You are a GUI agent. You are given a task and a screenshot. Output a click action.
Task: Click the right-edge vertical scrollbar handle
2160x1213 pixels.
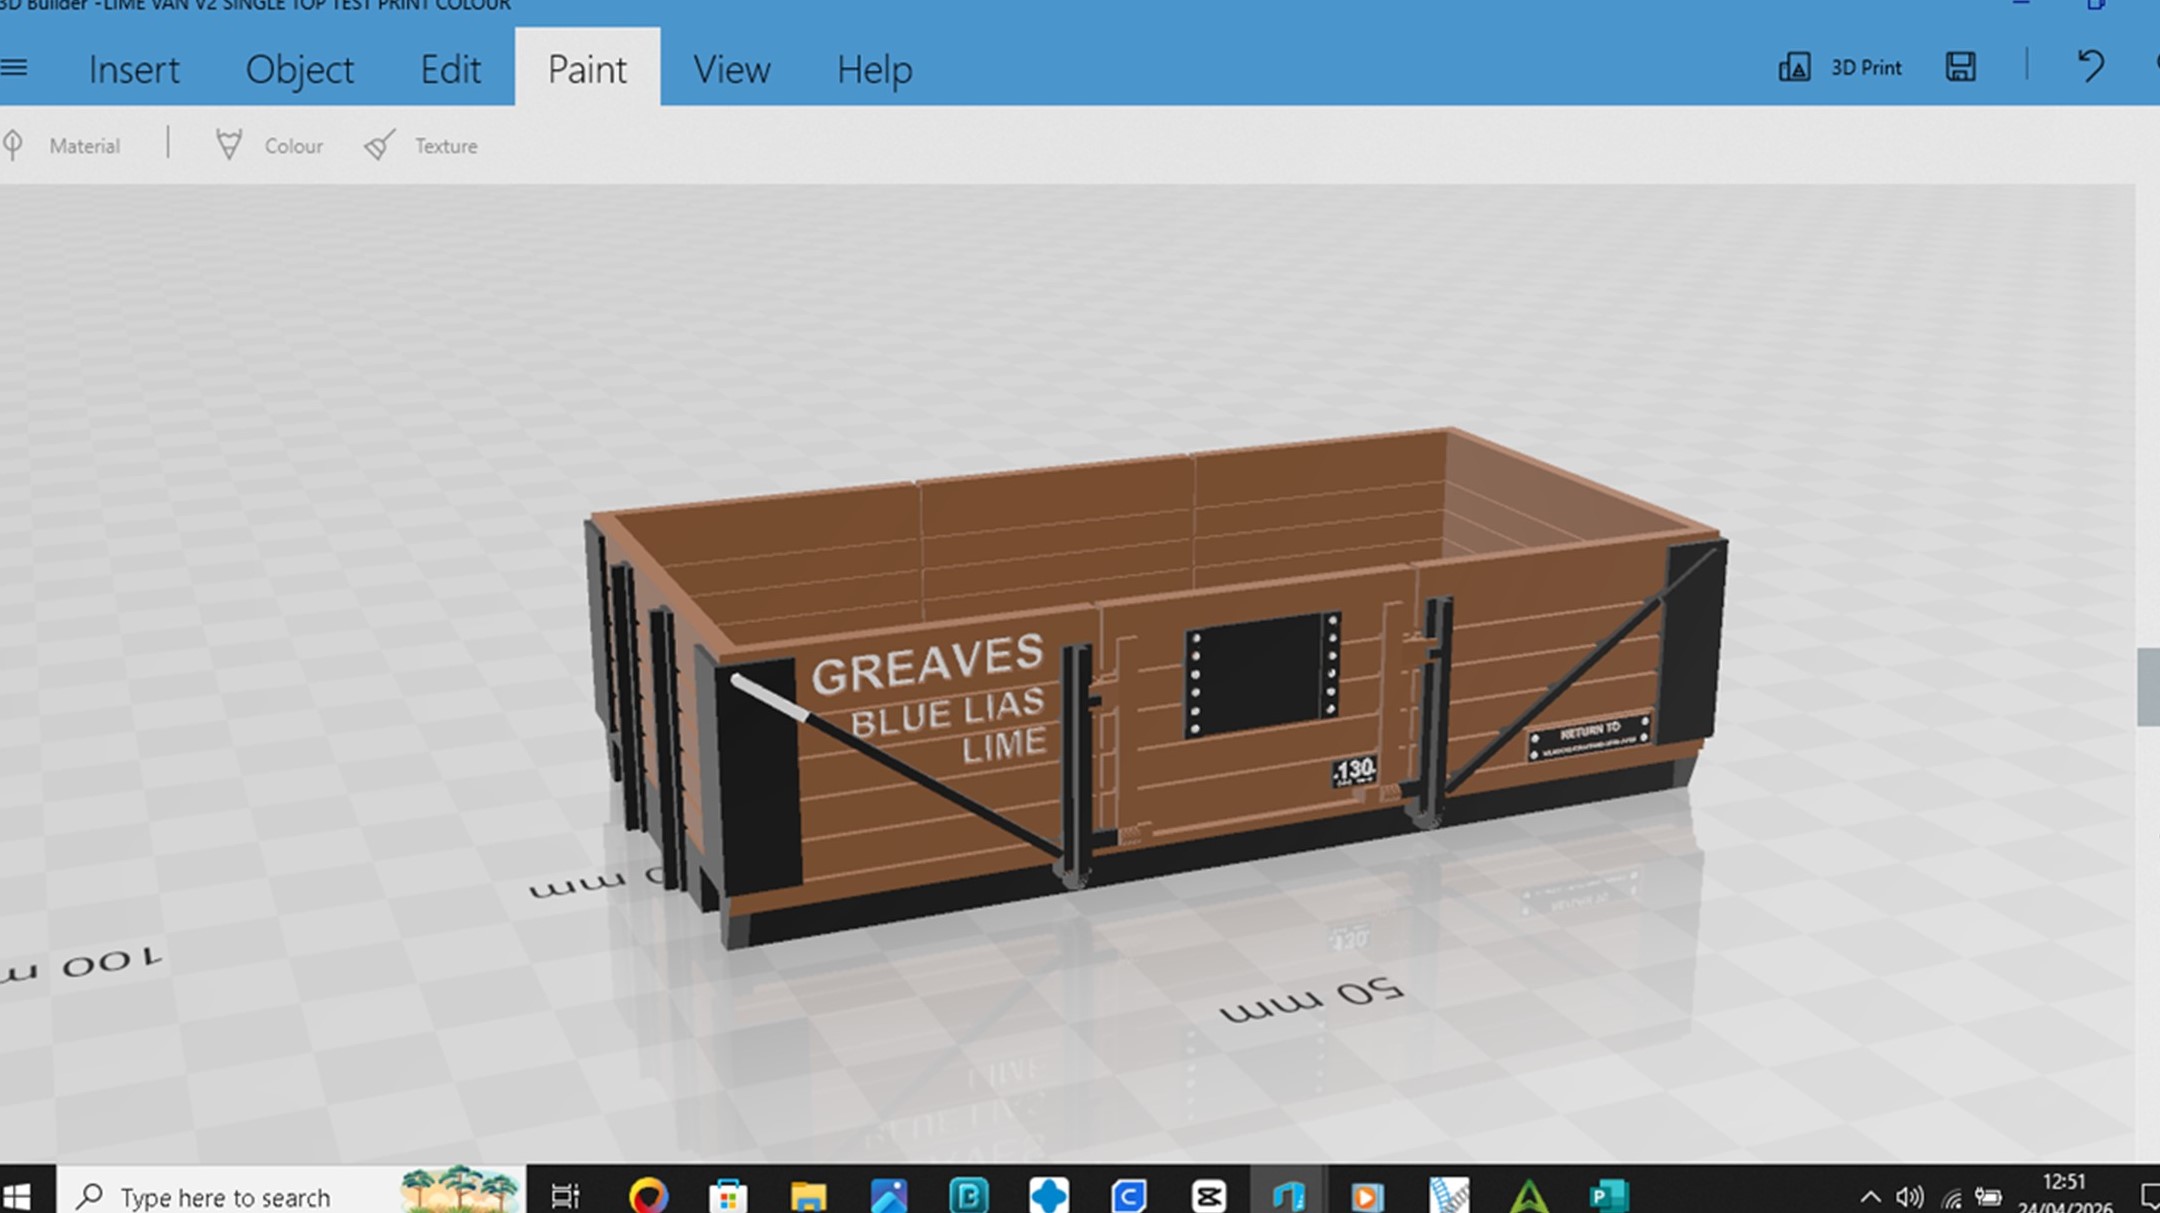point(2148,687)
